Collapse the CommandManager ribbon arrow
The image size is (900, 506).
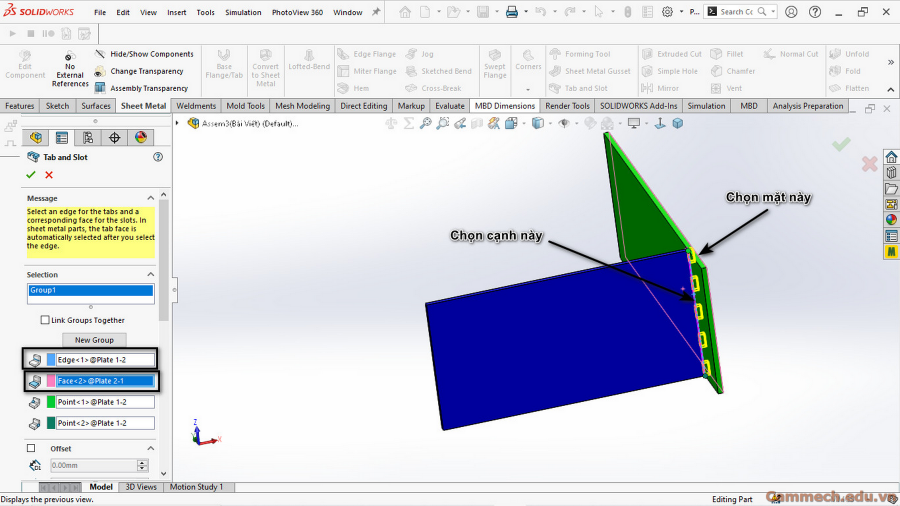891,89
